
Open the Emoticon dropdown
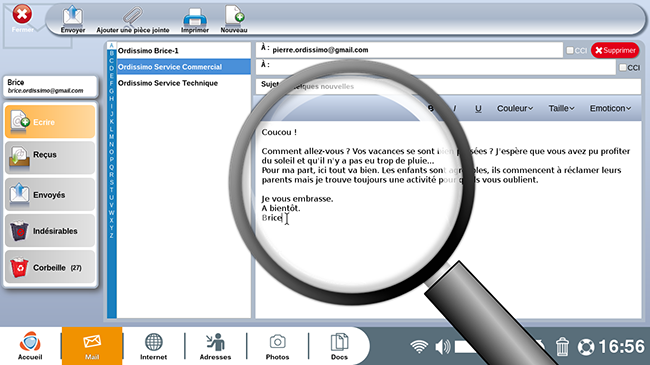610,108
